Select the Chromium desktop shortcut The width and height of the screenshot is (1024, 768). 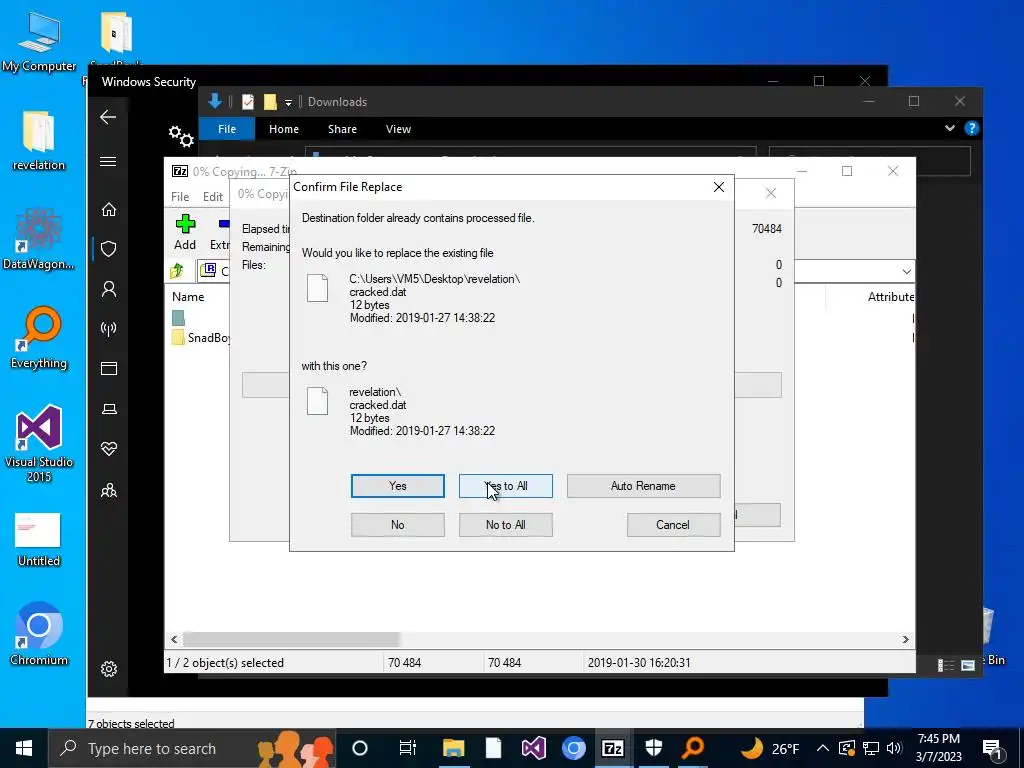(x=39, y=633)
